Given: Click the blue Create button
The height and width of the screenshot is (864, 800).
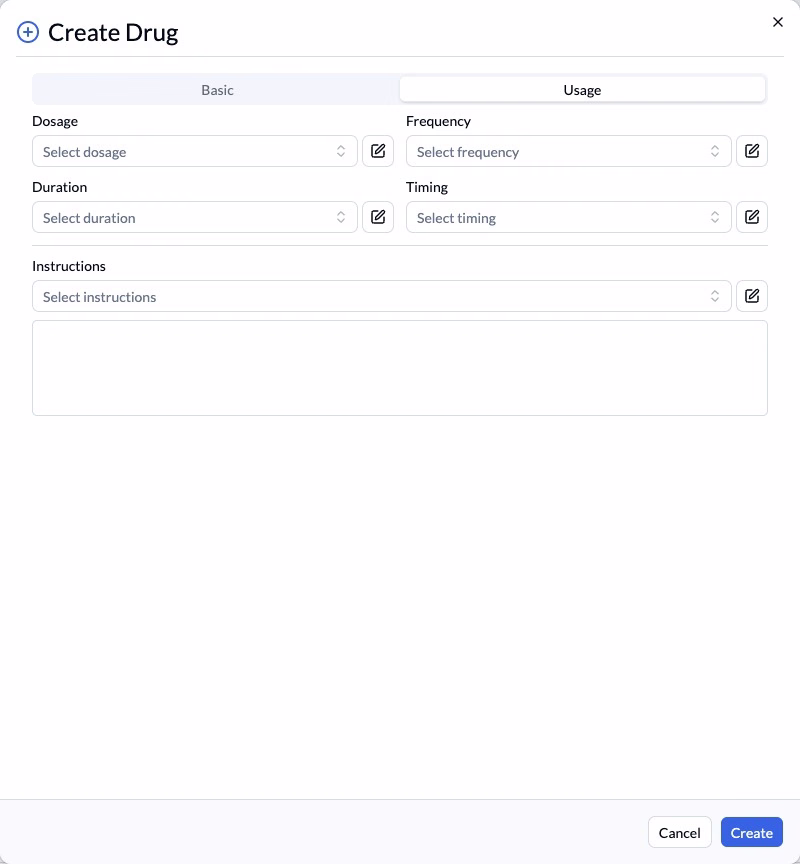Looking at the screenshot, I should point(752,832).
